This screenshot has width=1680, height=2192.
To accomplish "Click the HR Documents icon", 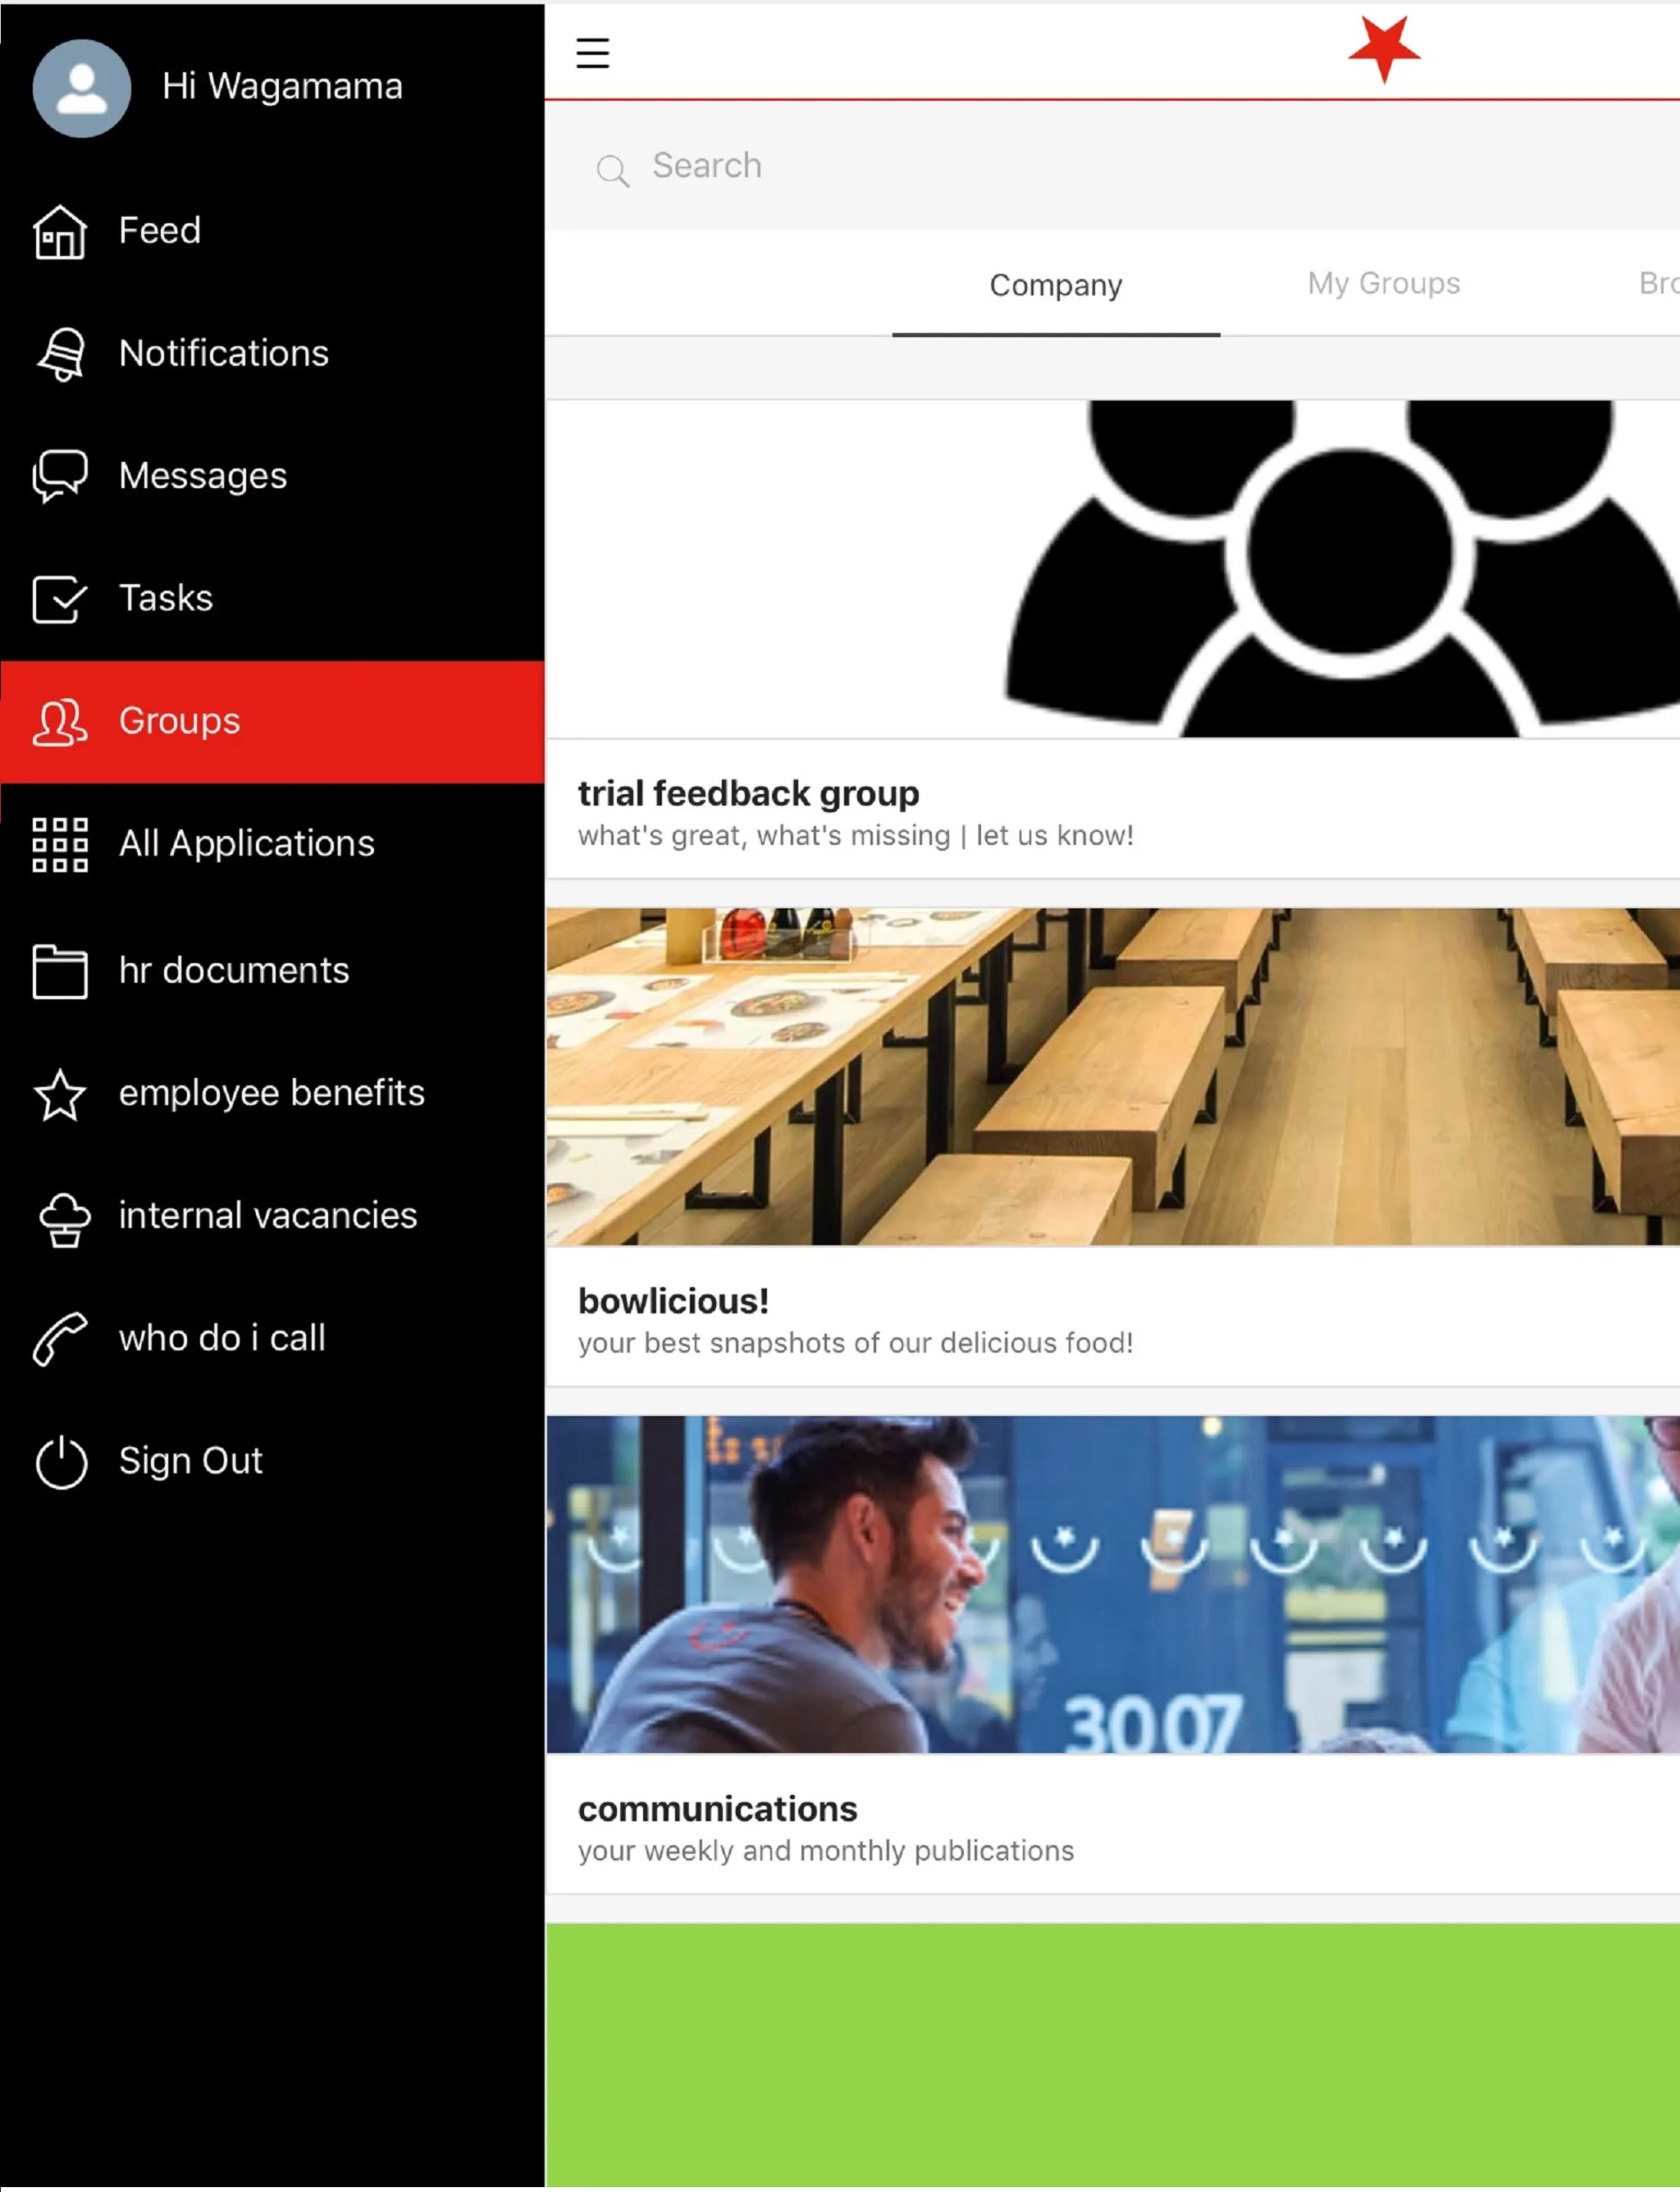I will point(62,969).
